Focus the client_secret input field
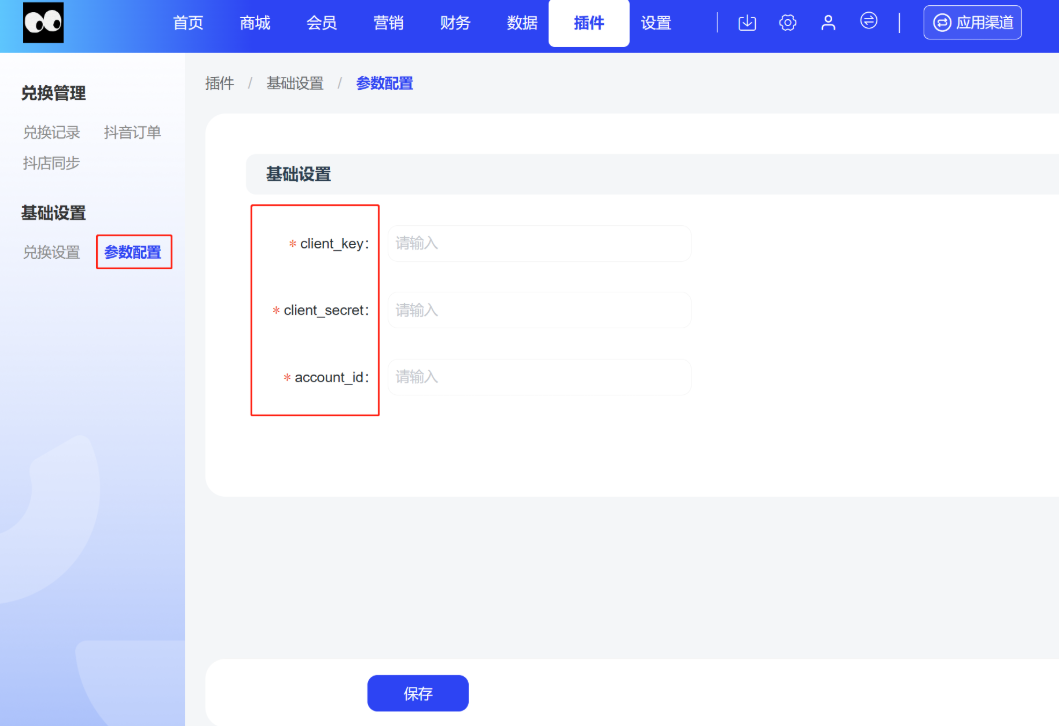The height and width of the screenshot is (726, 1059). click(x=539, y=310)
